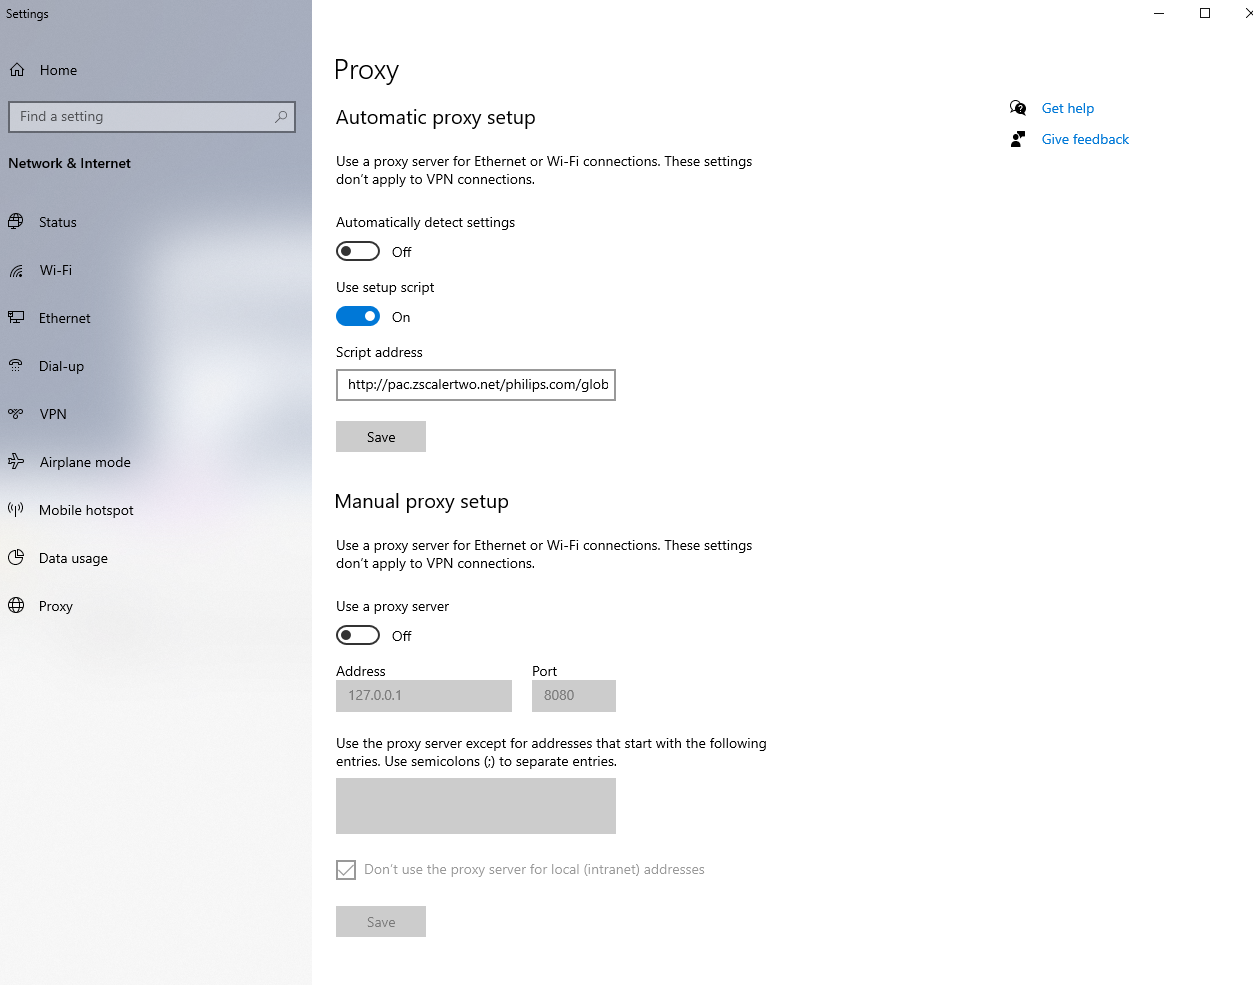Turn on Automatically detect settings

point(358,251)
